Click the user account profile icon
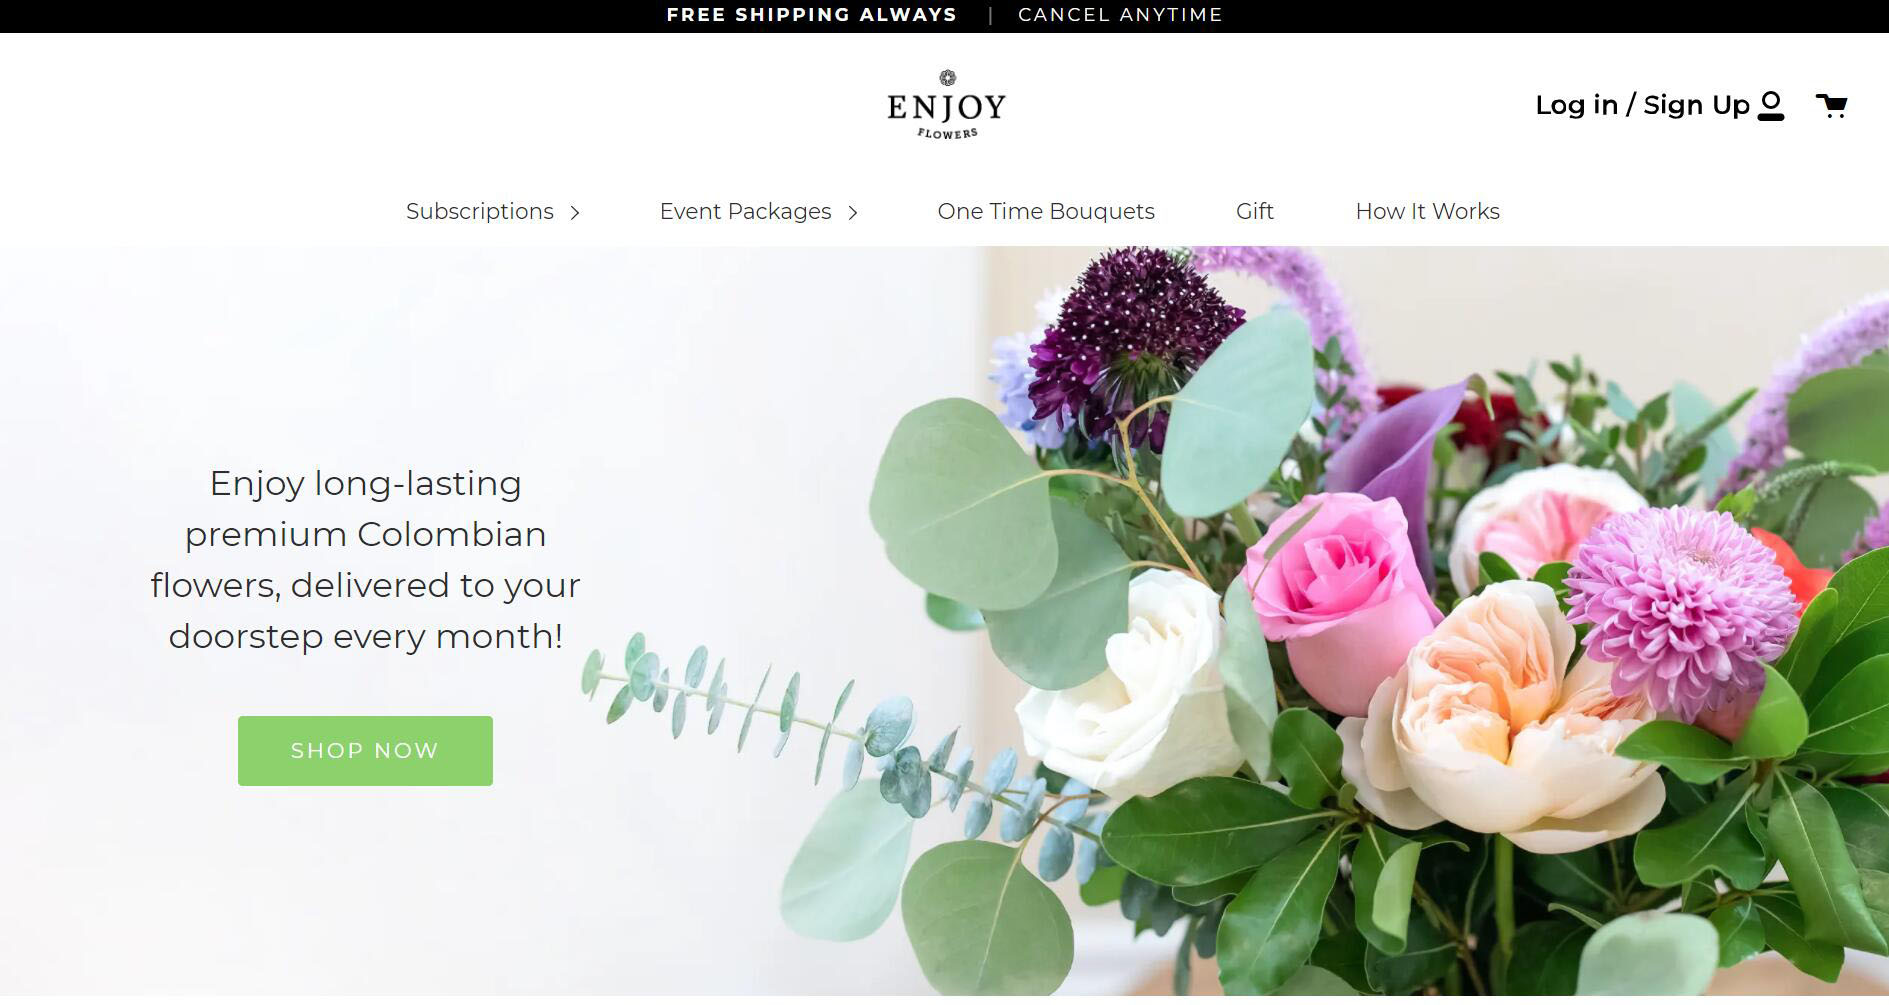 (1771, 105)
